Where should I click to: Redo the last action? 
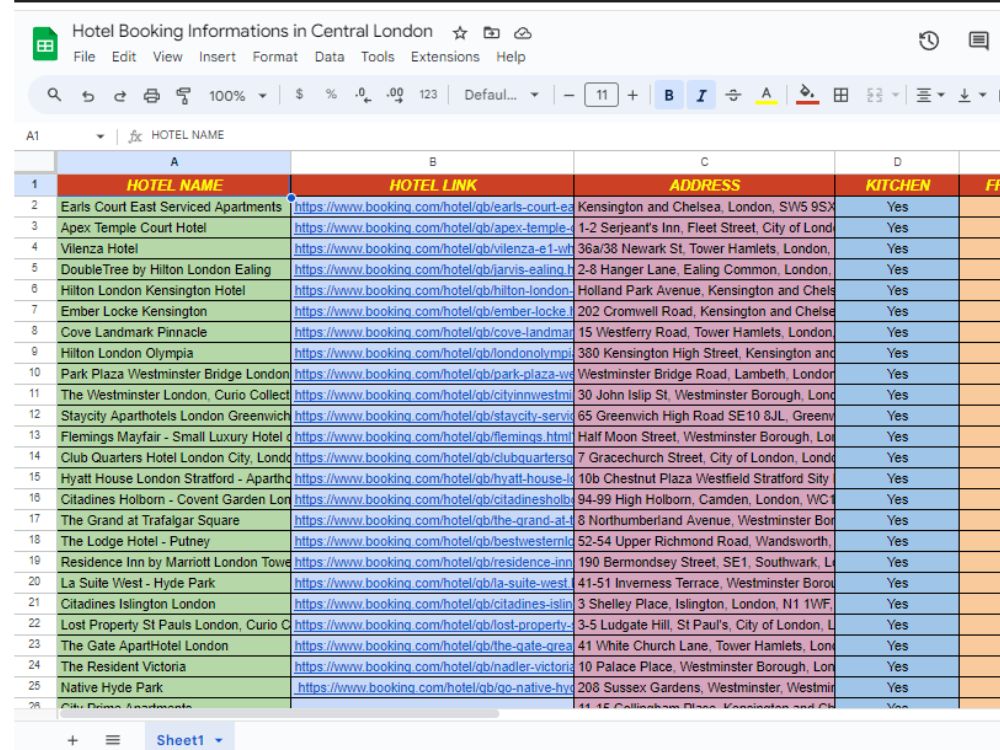[119, 96]
